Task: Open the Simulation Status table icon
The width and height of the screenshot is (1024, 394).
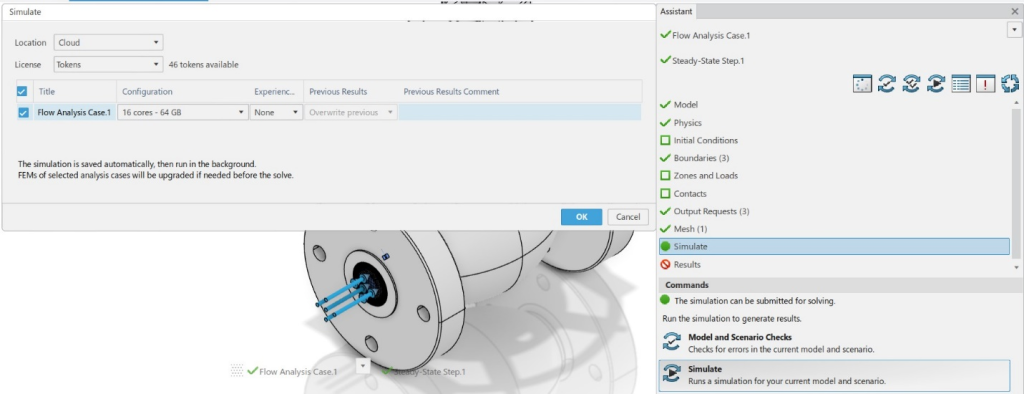Action: coord(961,84)
